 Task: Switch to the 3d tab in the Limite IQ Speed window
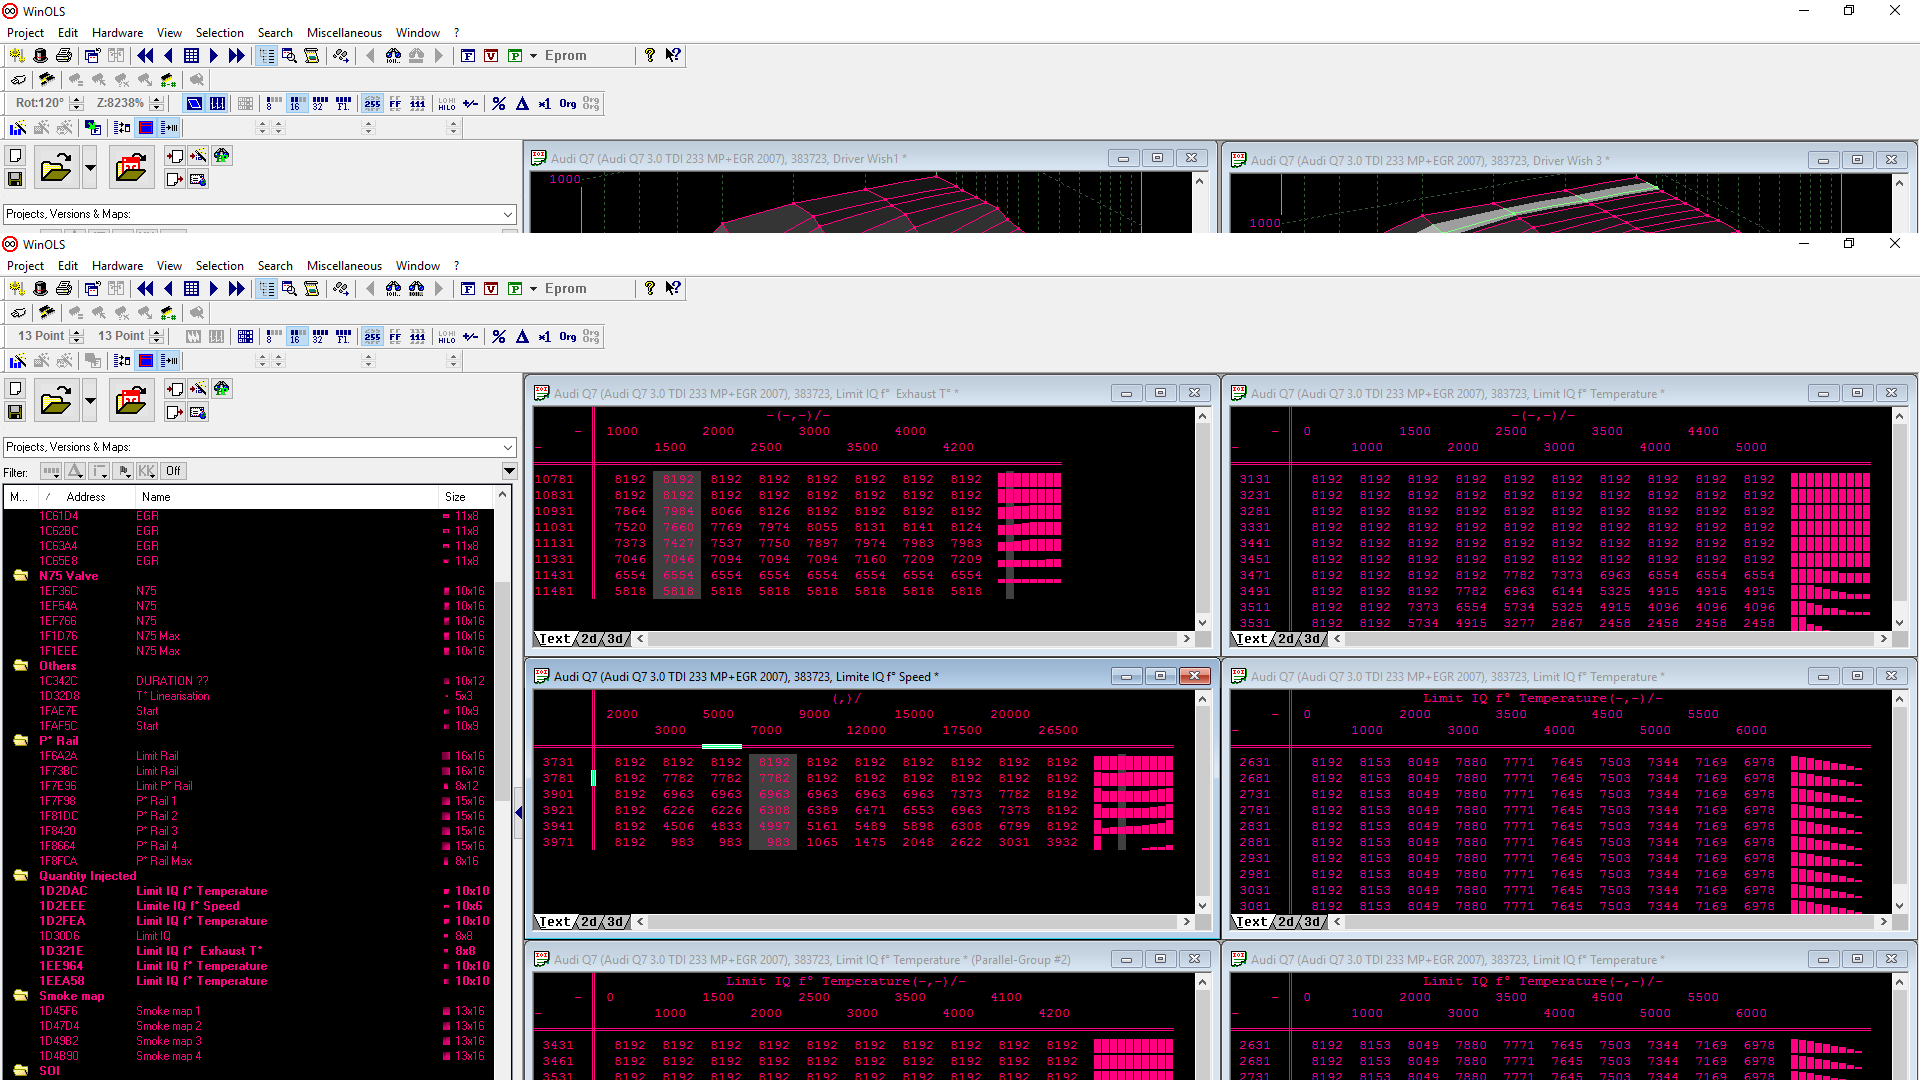click(x=616, y=922)
